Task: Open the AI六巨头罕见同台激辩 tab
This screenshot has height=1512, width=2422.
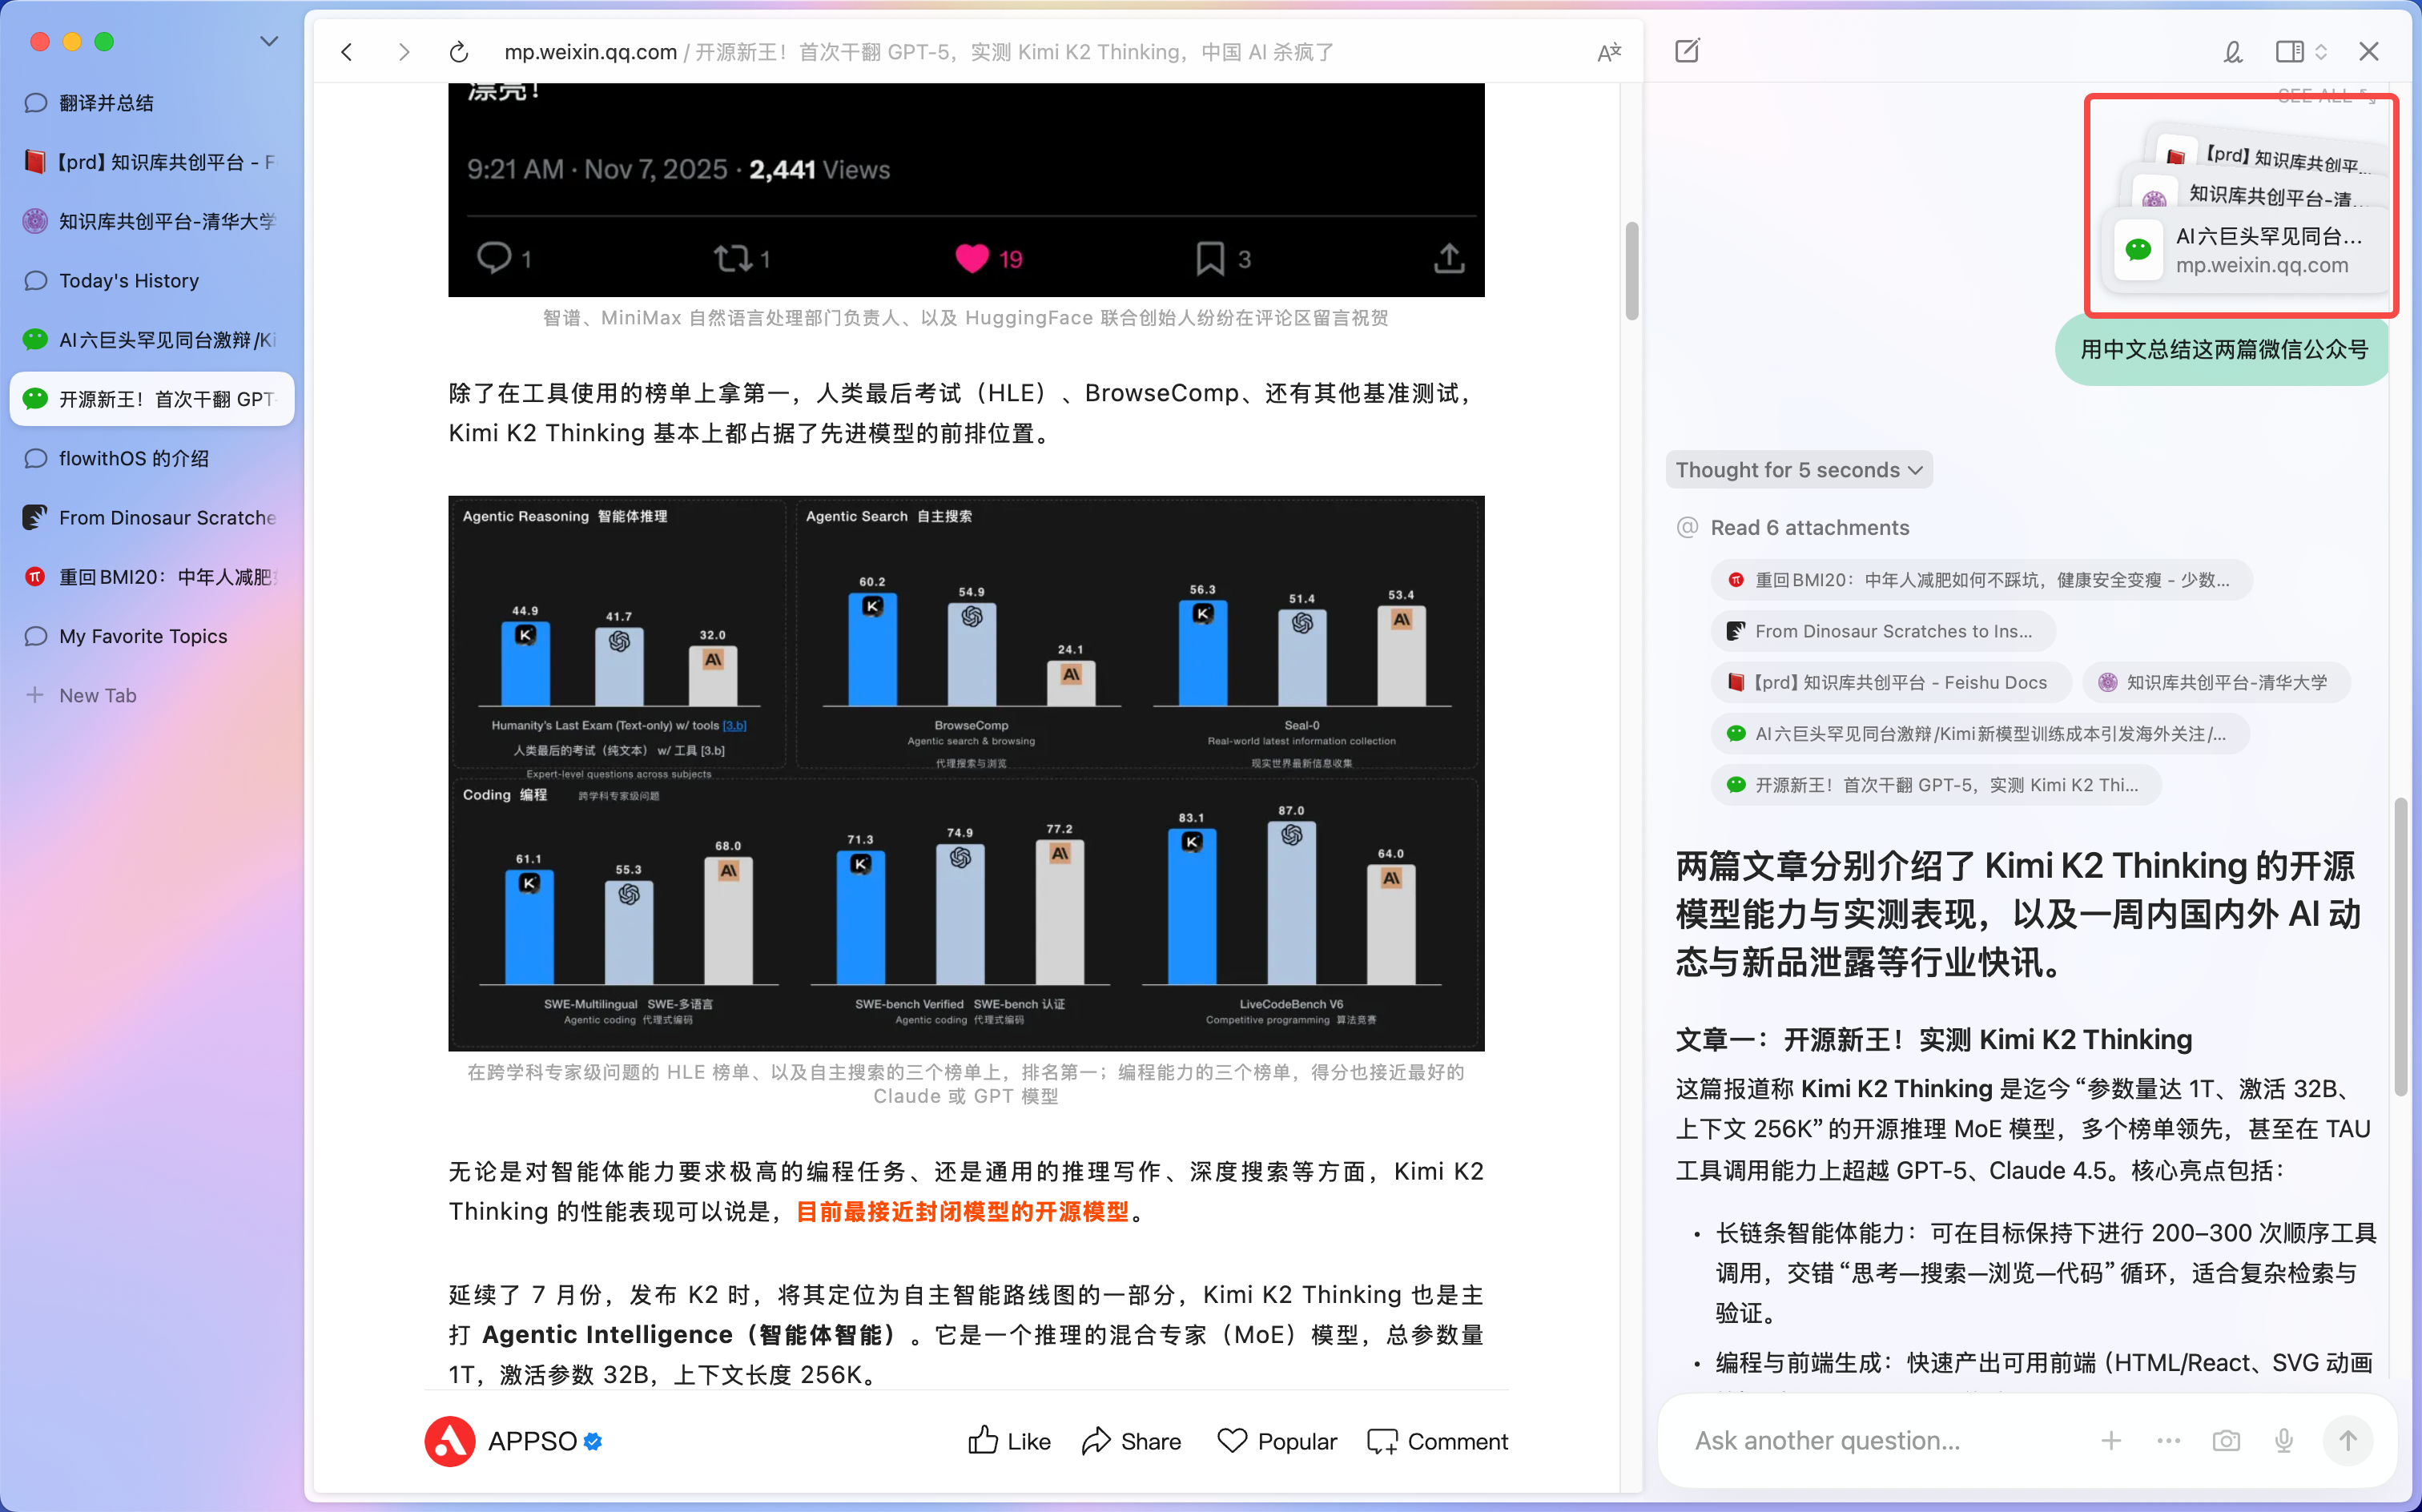Action: coord(152,340)
